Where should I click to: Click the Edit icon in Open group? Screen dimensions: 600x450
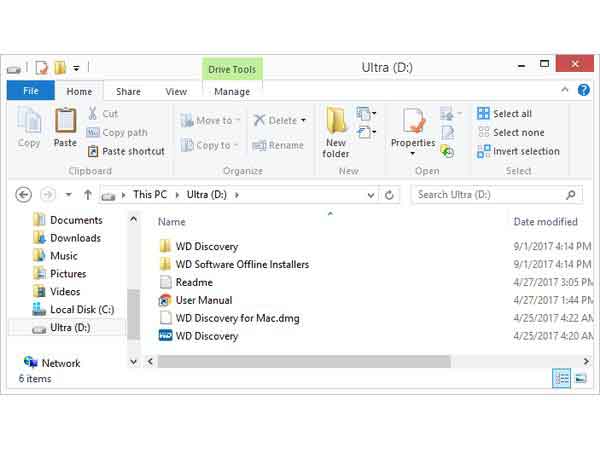pos(447,133)
